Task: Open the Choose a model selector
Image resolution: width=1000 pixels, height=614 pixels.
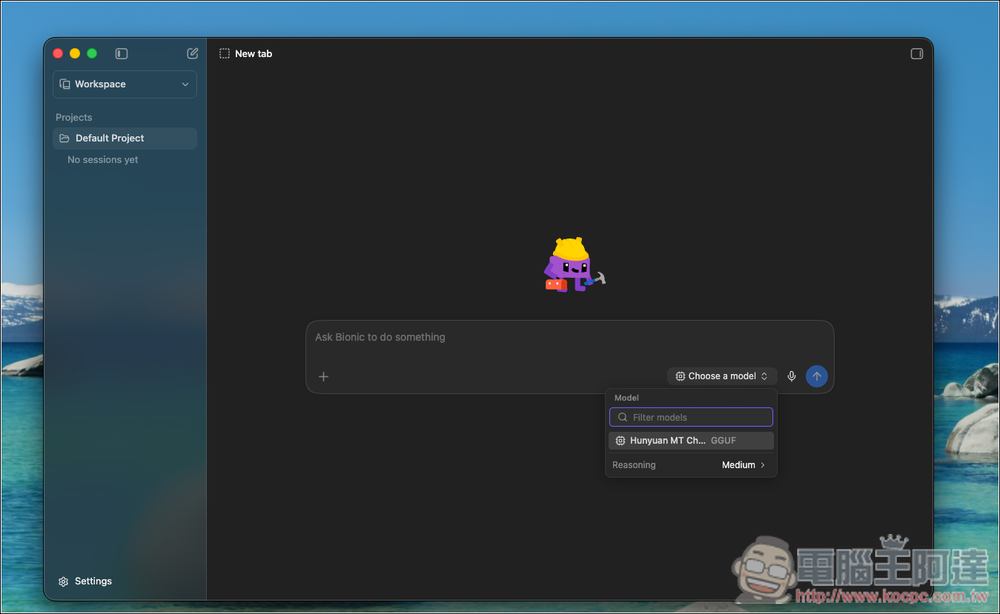Action: (722, 376)
